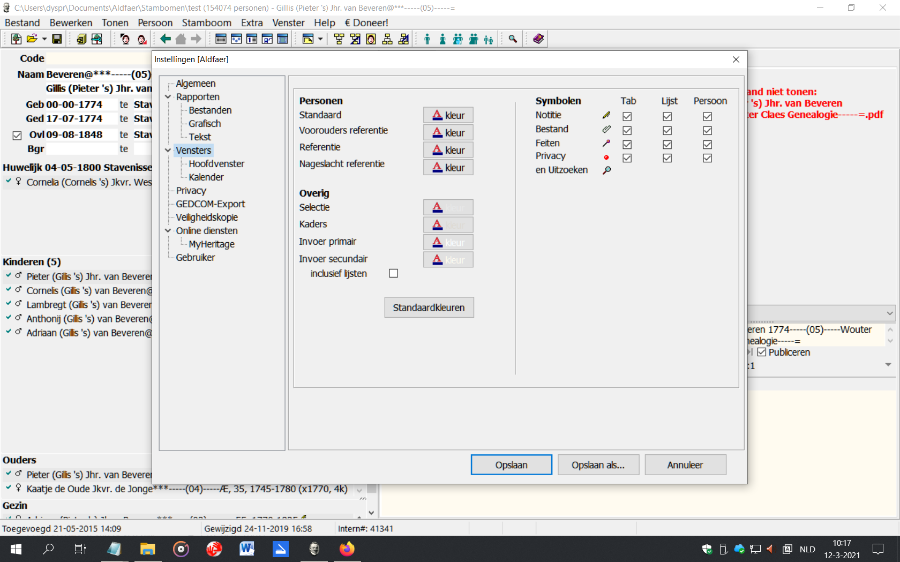Open the Extra menu
This screenshot has height=562, width=900.
pos(252,22)
